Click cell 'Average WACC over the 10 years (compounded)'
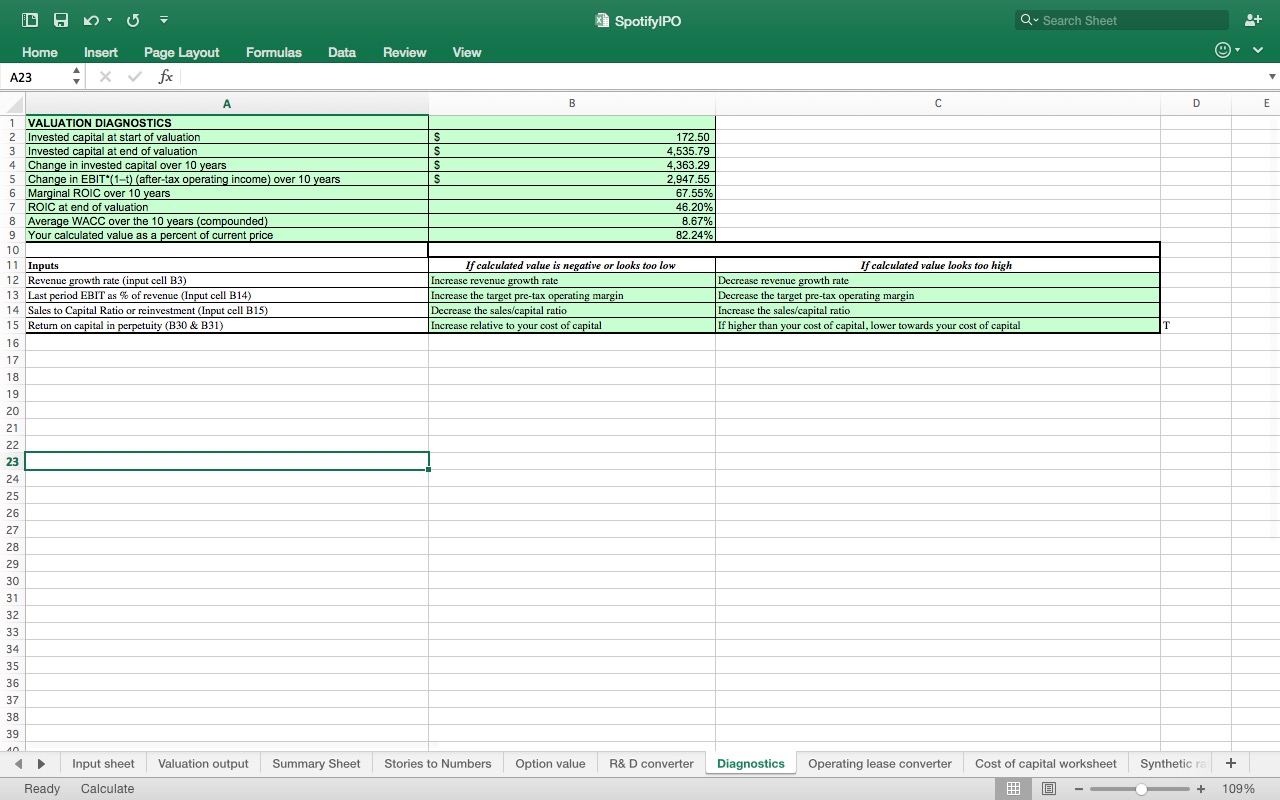Screen dimensions: 1280x800 point(227,221)
